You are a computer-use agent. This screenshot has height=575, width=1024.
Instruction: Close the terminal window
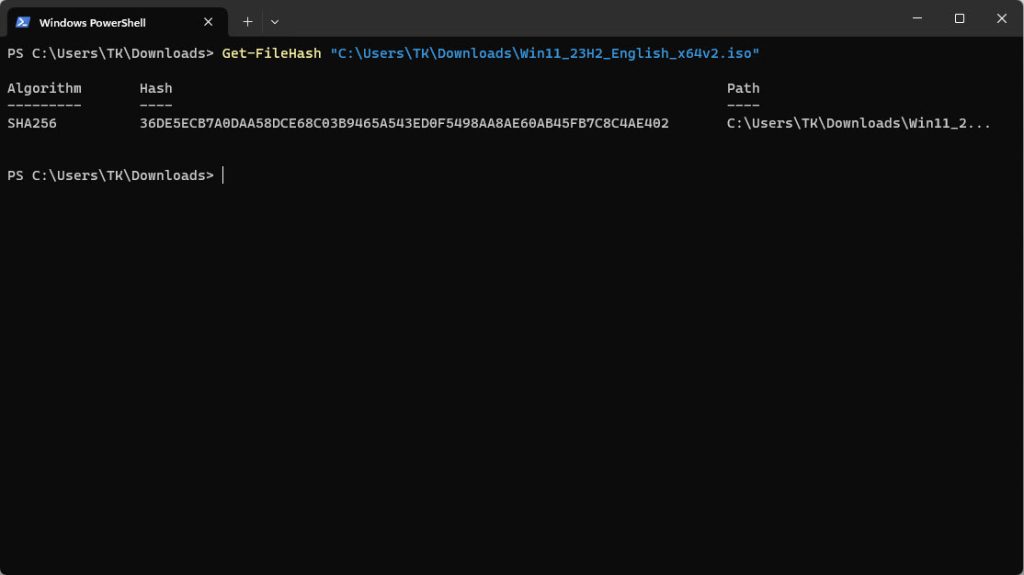click(1002, 18)
